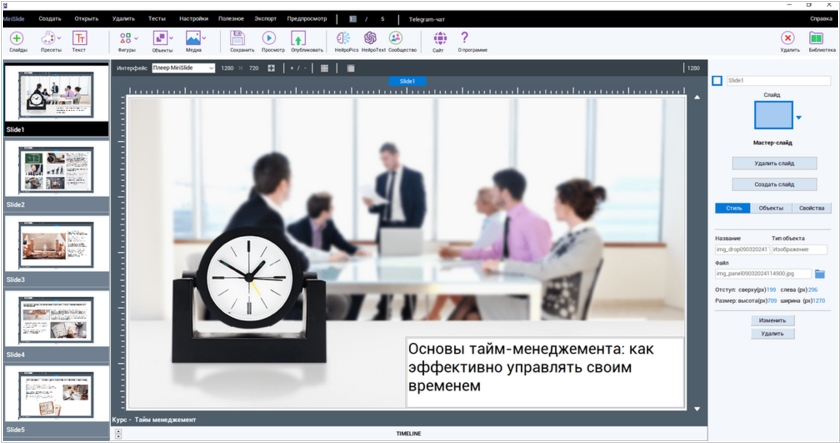Click the canvas scroll down arrow
This screenshot has width=840, height=443.
pyautogui.click(x=697, y=409)
